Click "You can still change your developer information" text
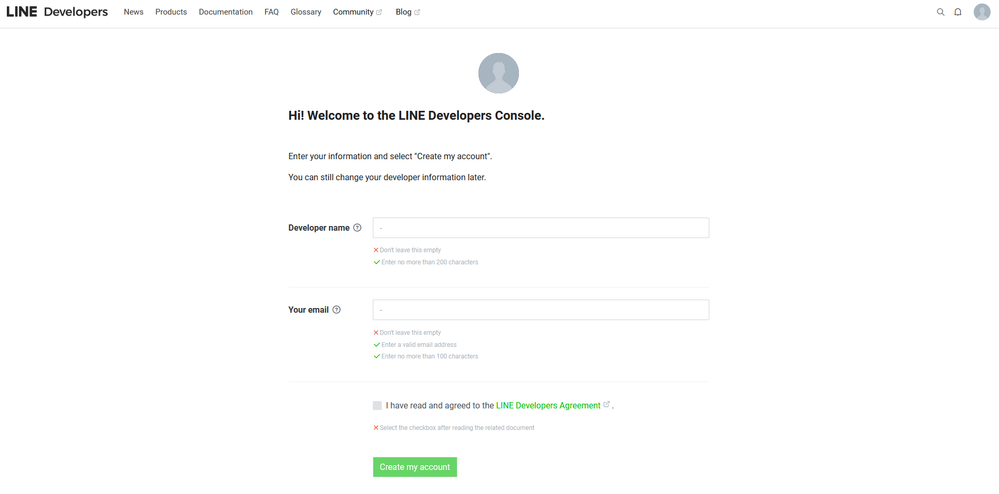This screenshot has width=999, height=494. (387, 177)
